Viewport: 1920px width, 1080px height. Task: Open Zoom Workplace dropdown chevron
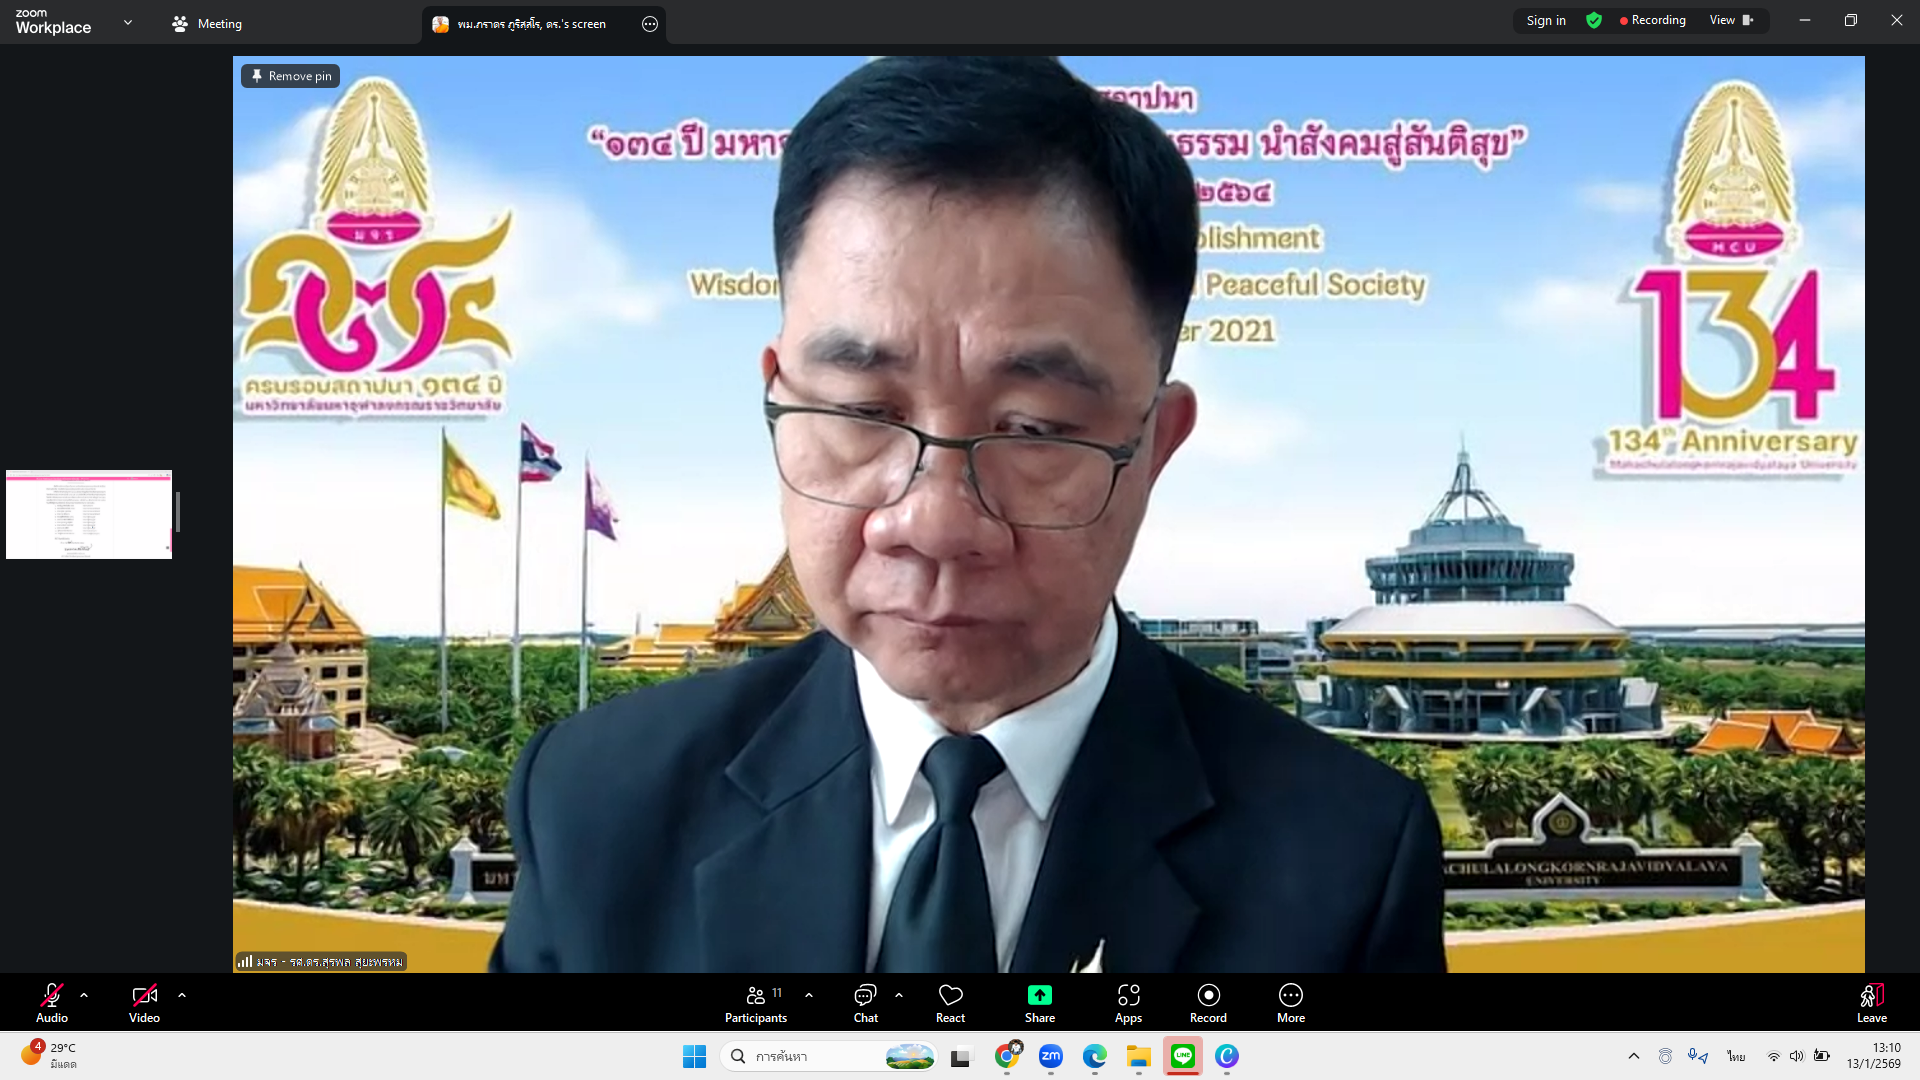click(128, 22)
